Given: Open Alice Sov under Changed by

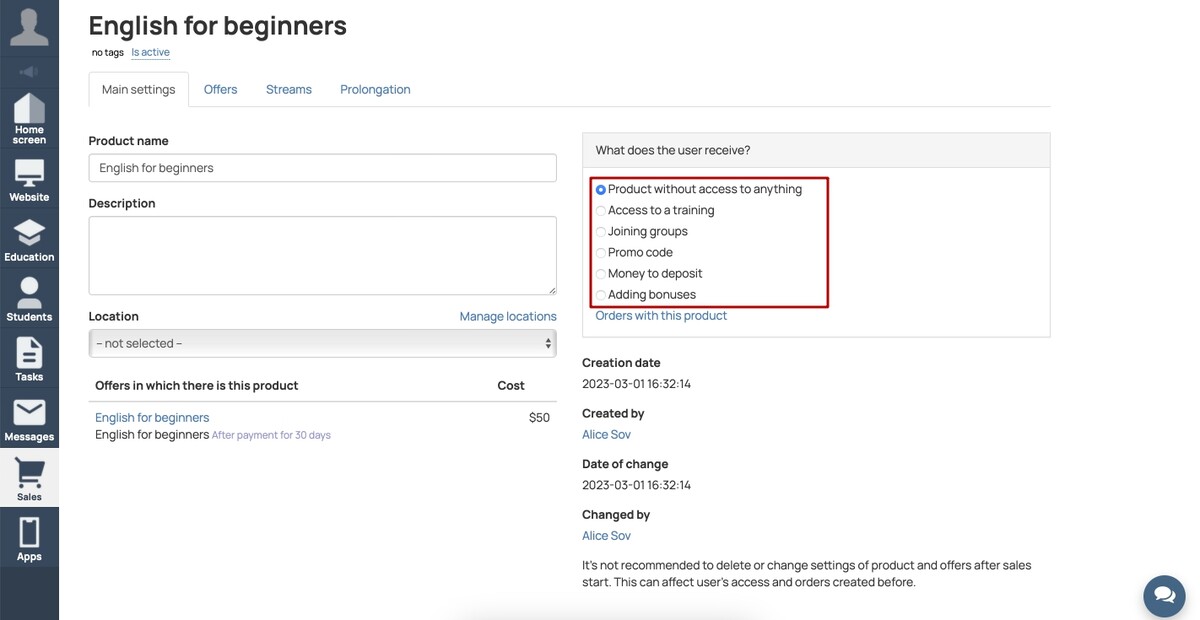Looking at the screenshot, I should [606, 535].
